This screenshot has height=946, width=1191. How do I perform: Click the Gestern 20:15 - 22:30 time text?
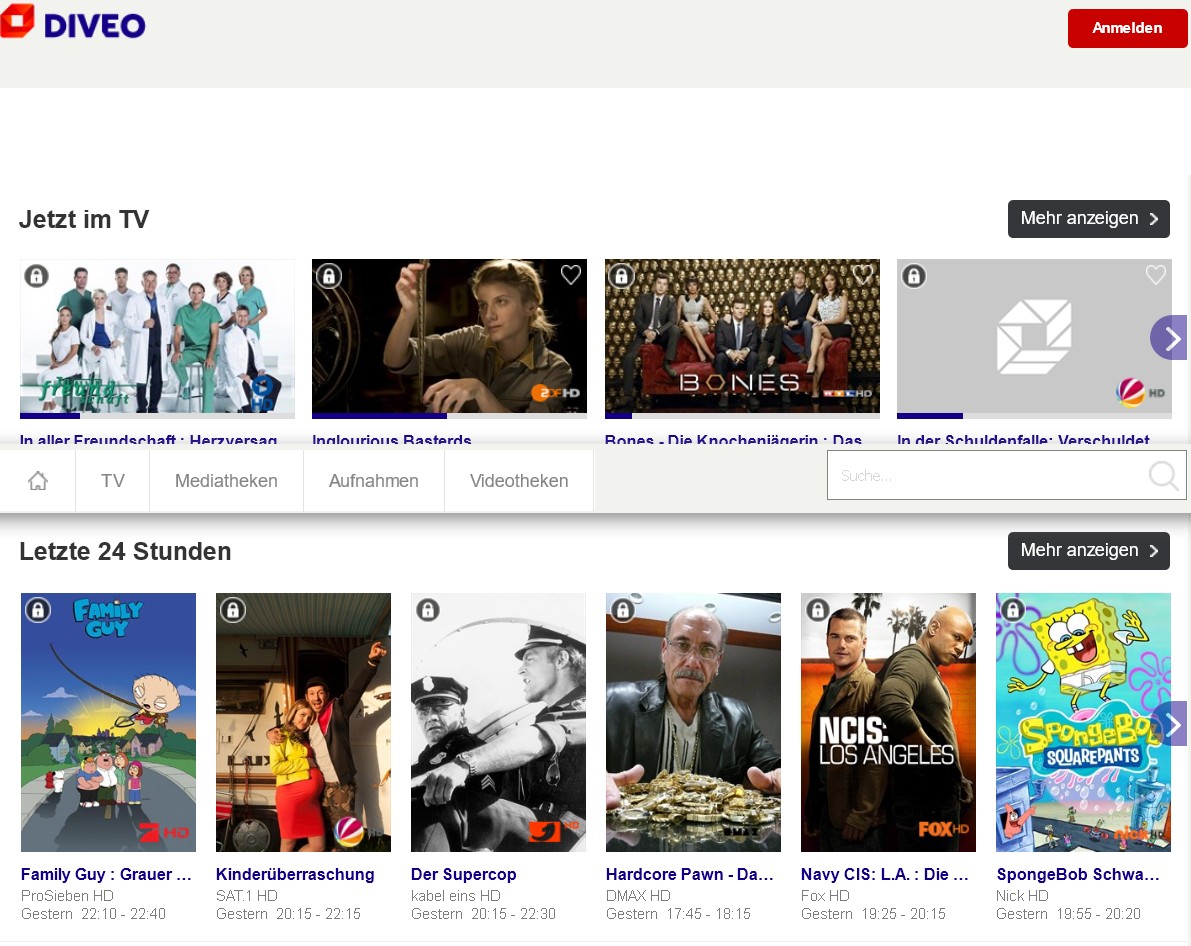(x=484, y=914)
